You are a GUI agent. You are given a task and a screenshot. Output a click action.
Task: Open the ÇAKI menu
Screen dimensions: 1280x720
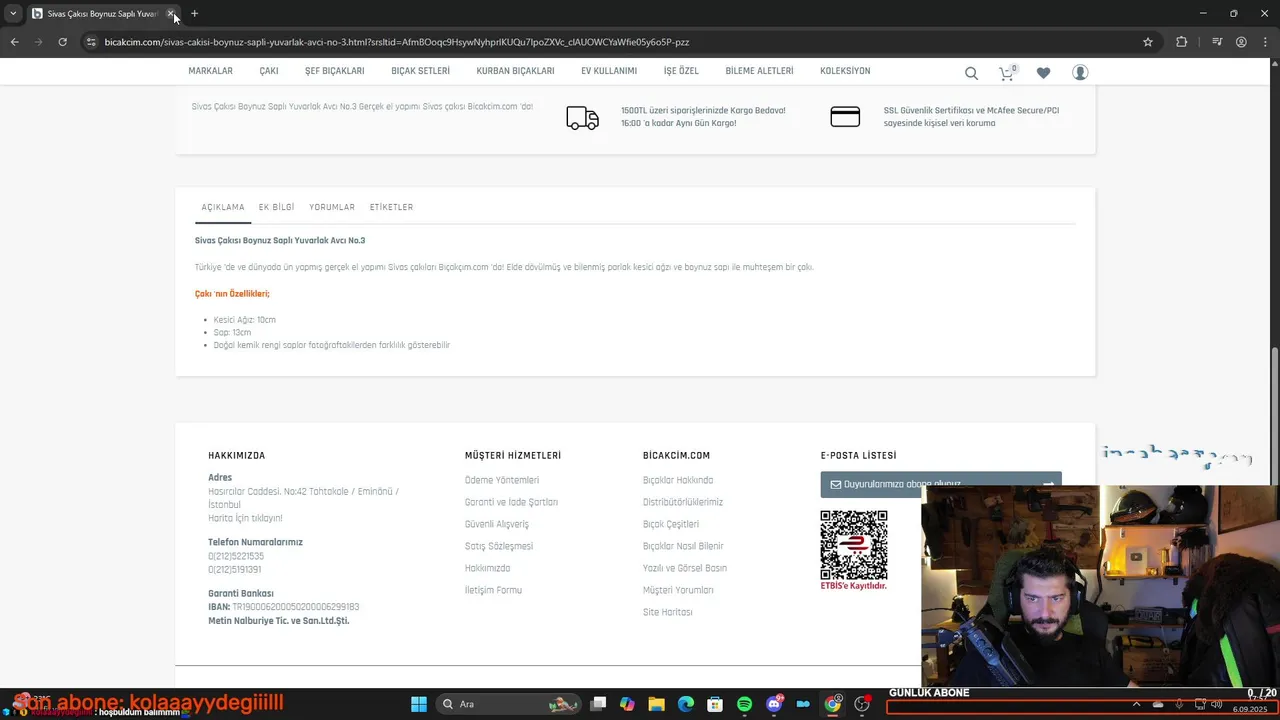point(269,71)
